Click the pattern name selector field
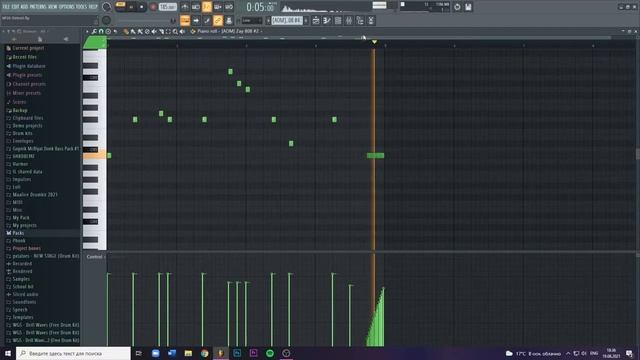The image size is (640, 360). point(287,20)
